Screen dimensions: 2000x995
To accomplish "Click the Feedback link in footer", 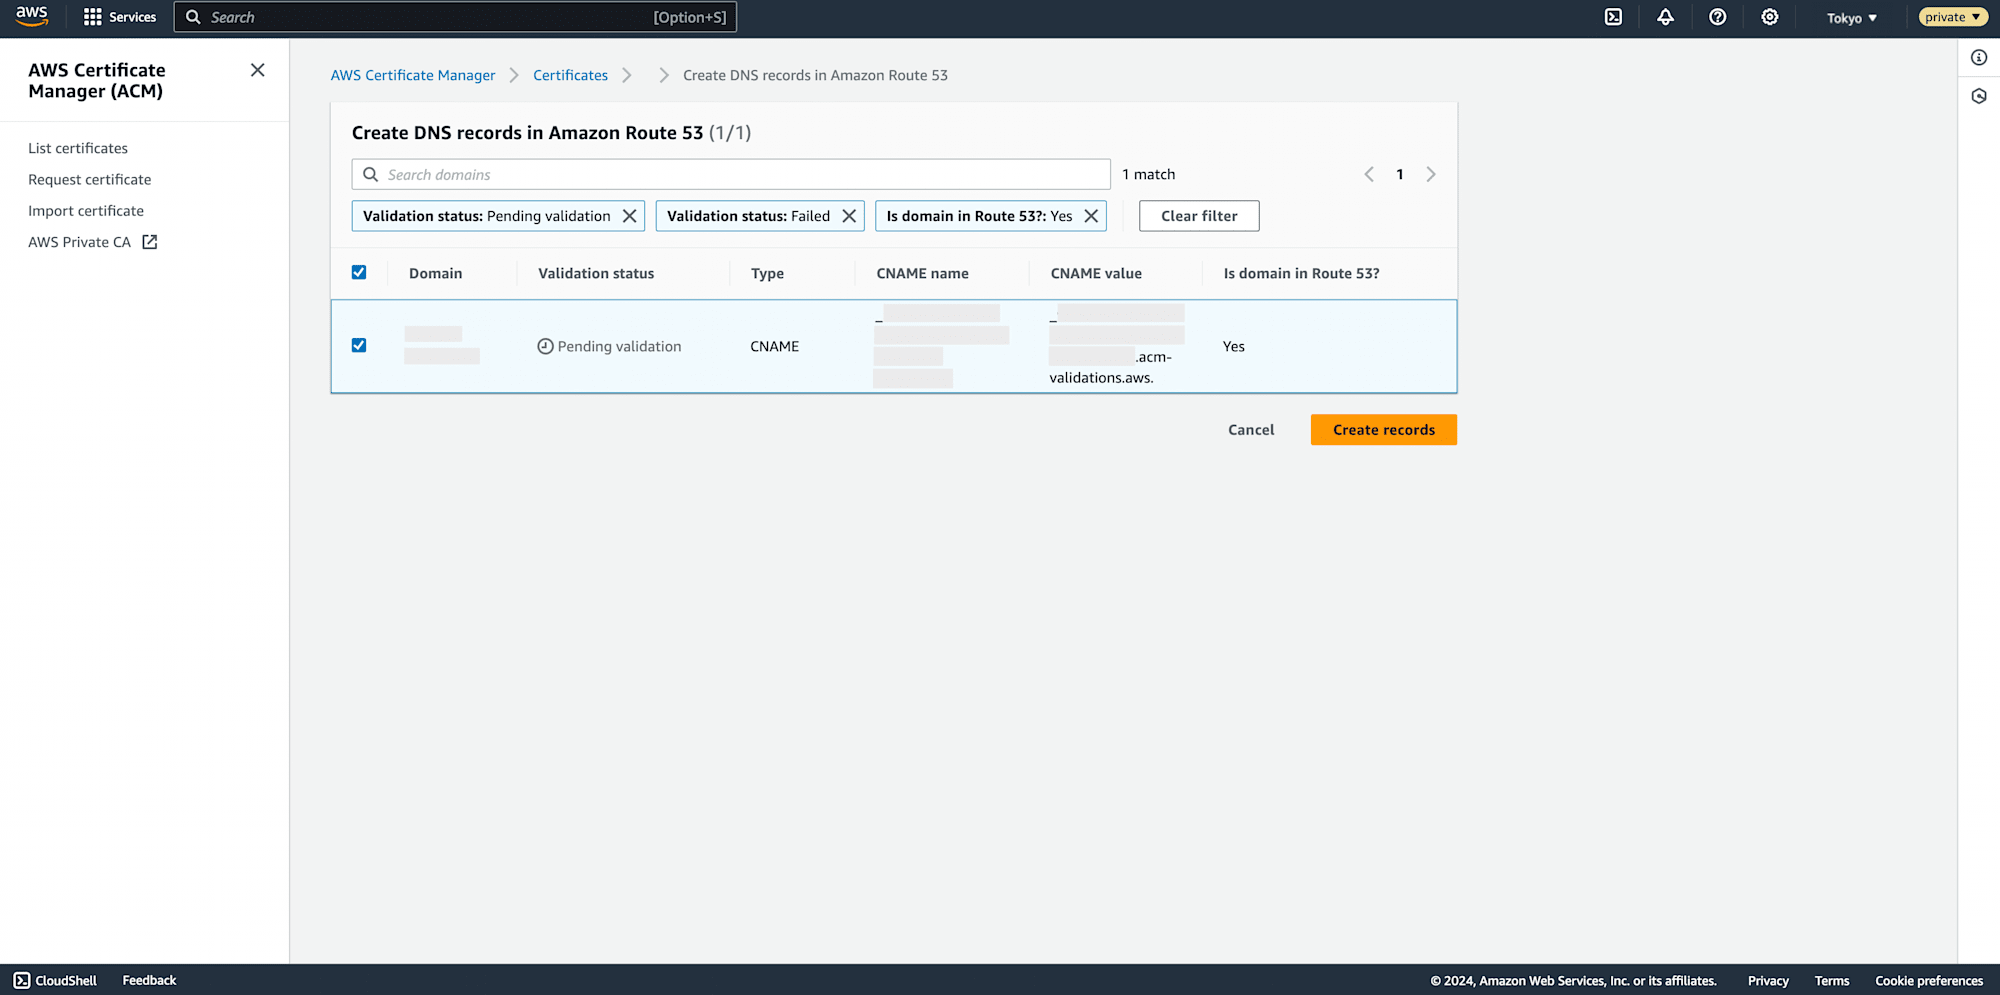I will (x=149, y=980).
